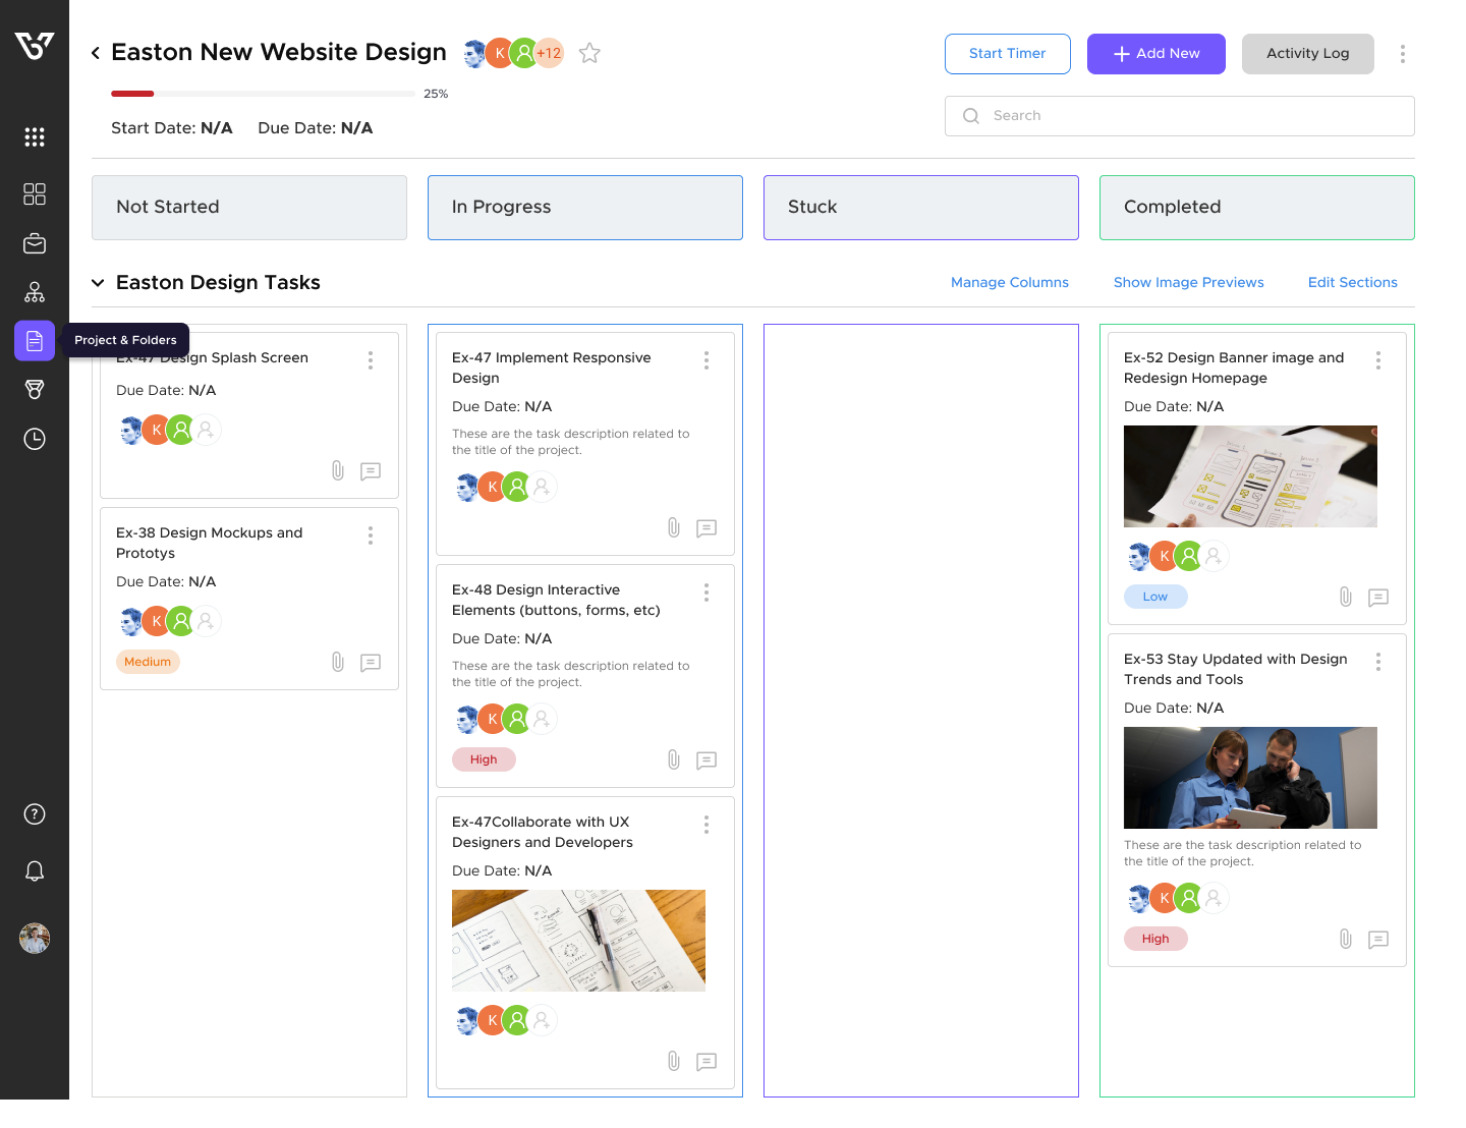Open the apps grid icon in sidebar

tap(34, 137)
